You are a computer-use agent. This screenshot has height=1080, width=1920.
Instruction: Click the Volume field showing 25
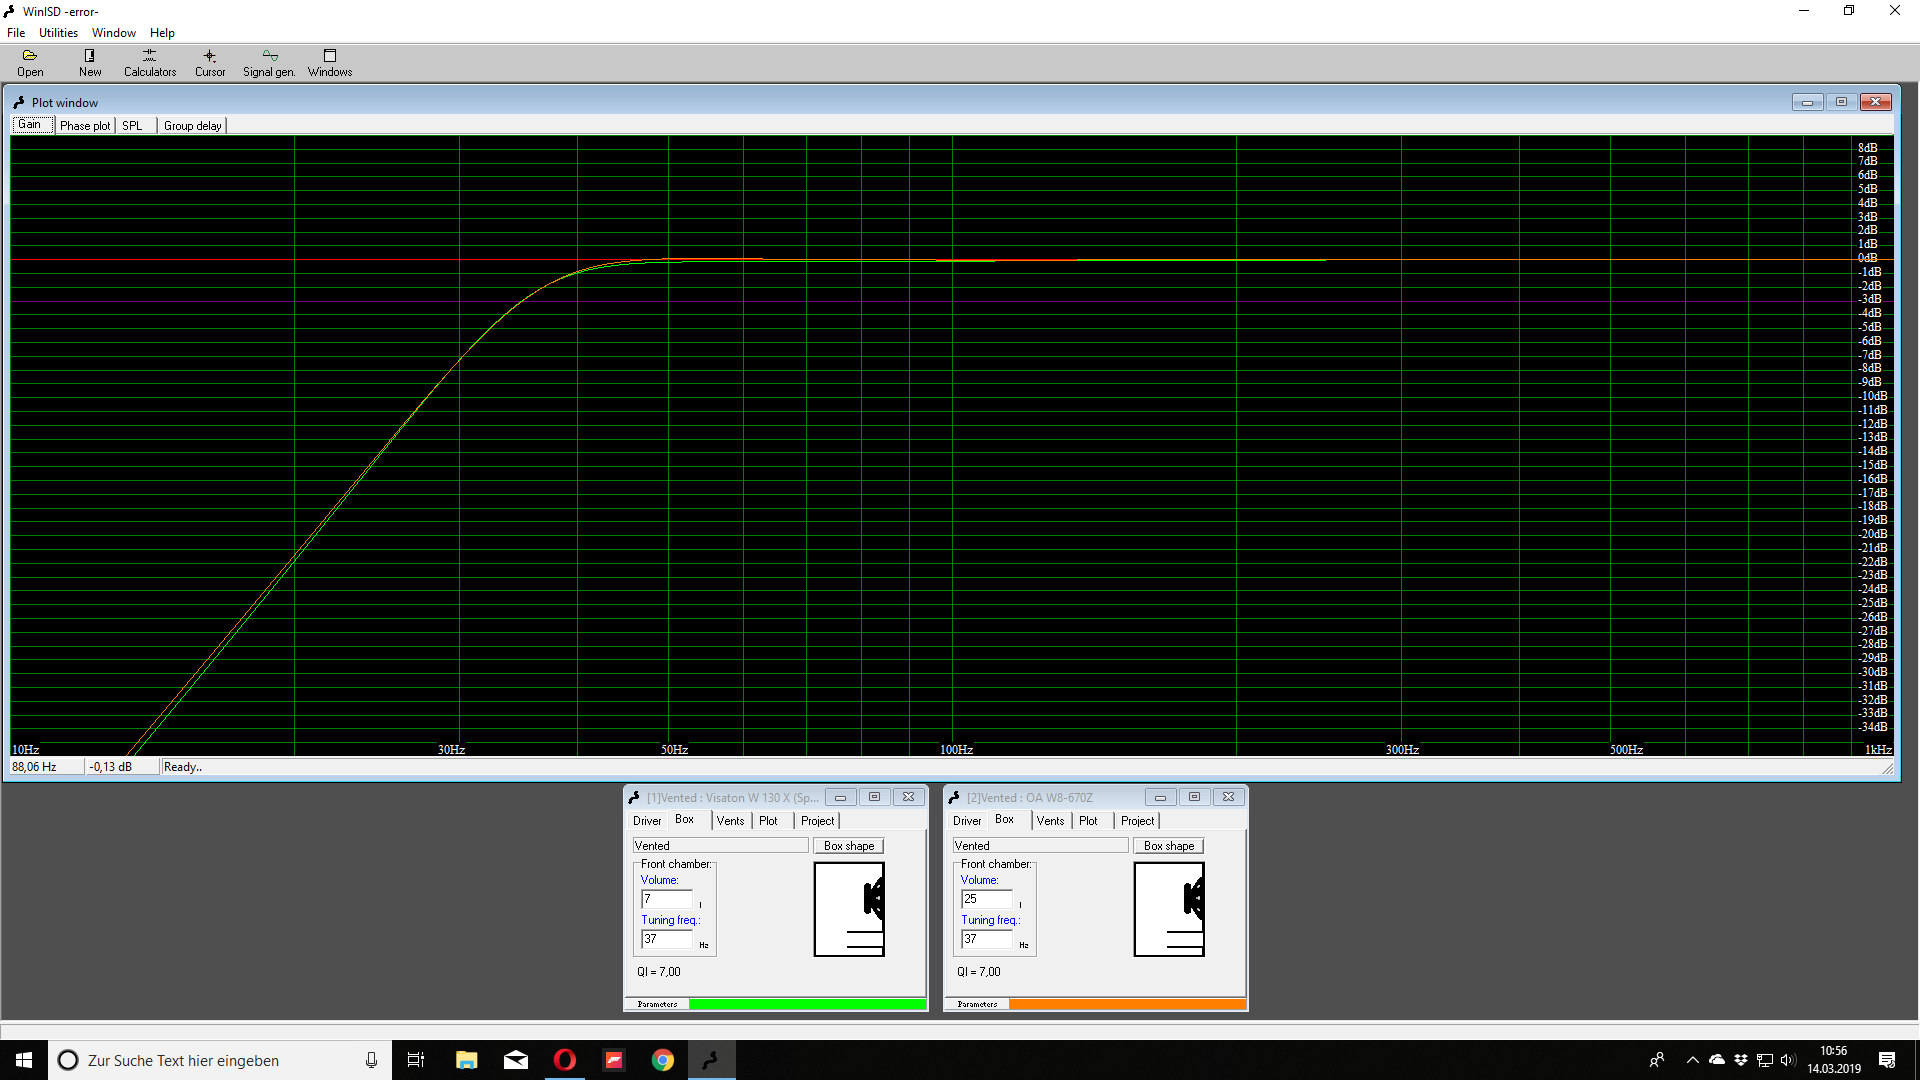[986, 899]
